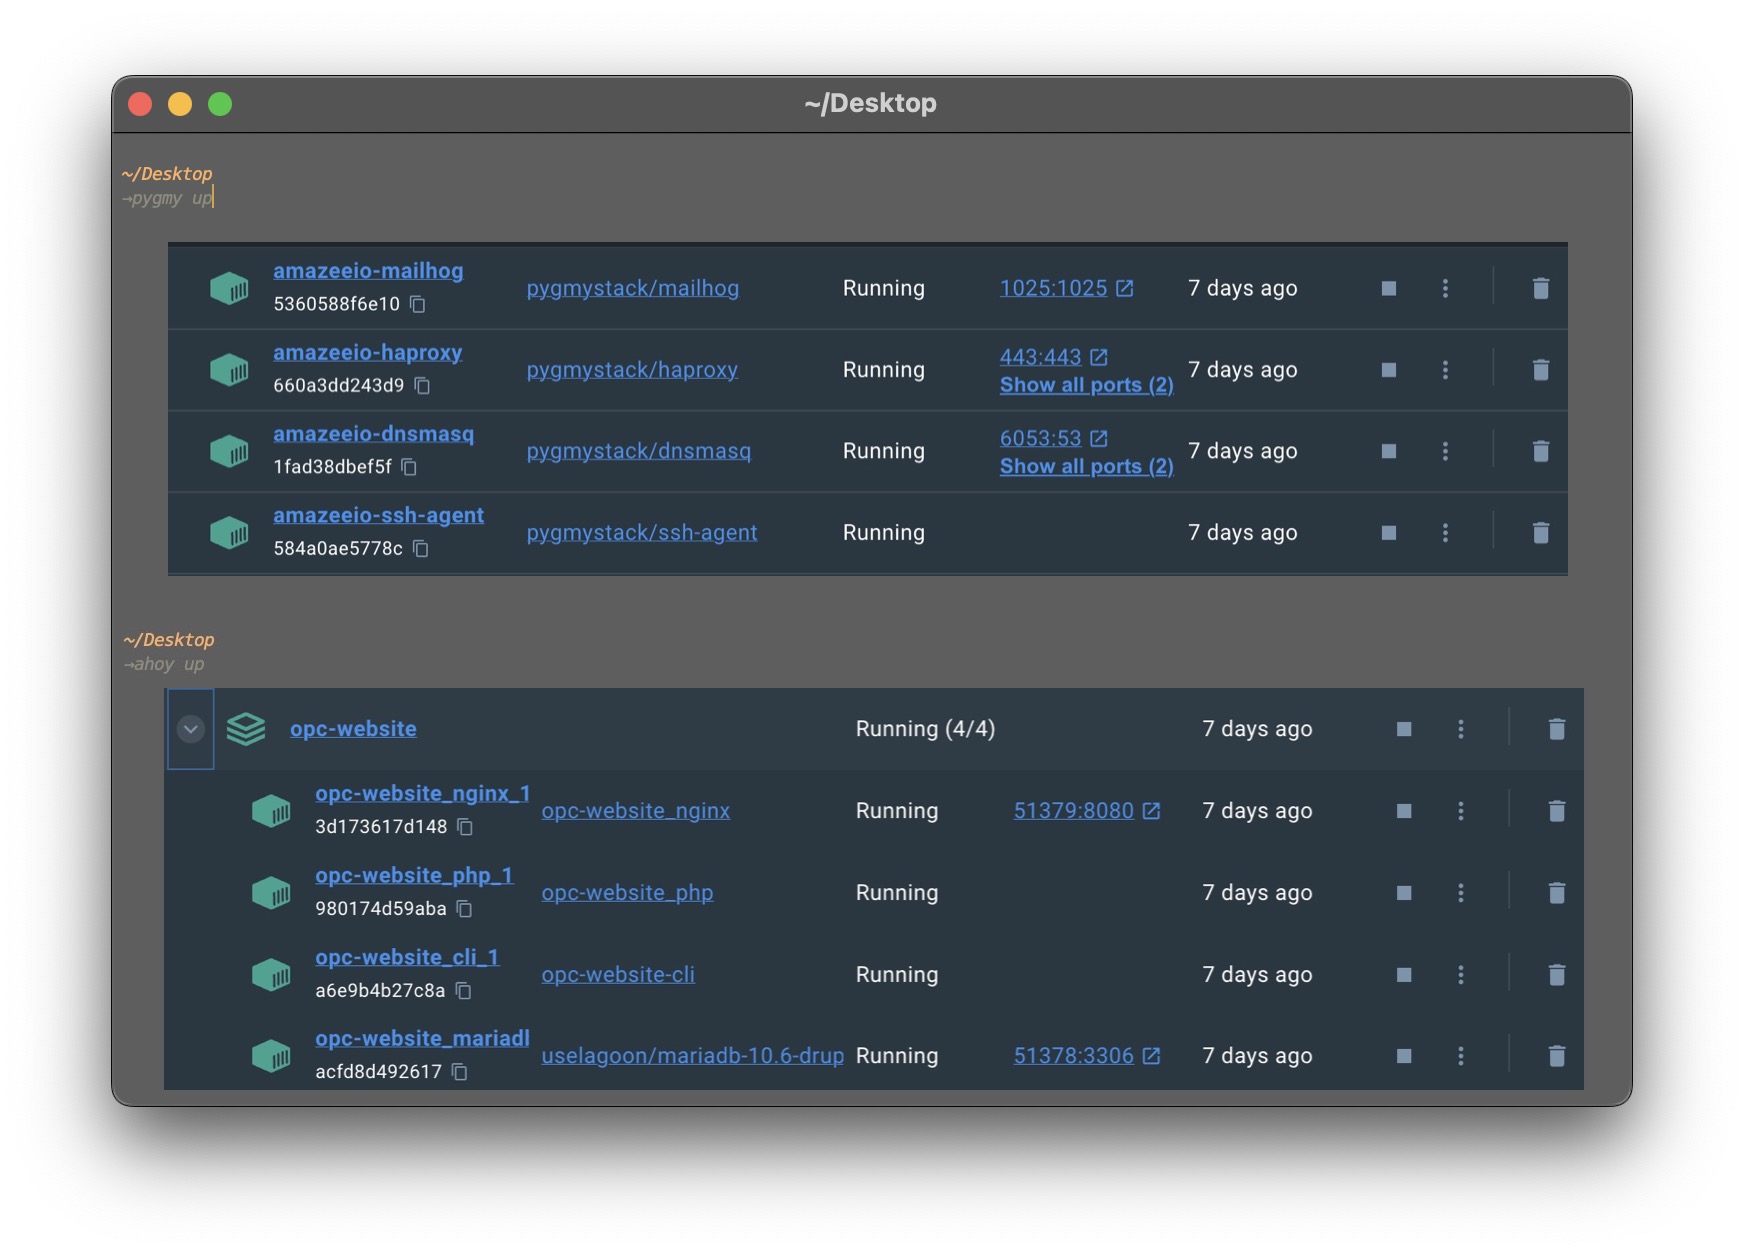
Task: Open the amazeeio-haproxy container link
Action: tap(368, 353)
